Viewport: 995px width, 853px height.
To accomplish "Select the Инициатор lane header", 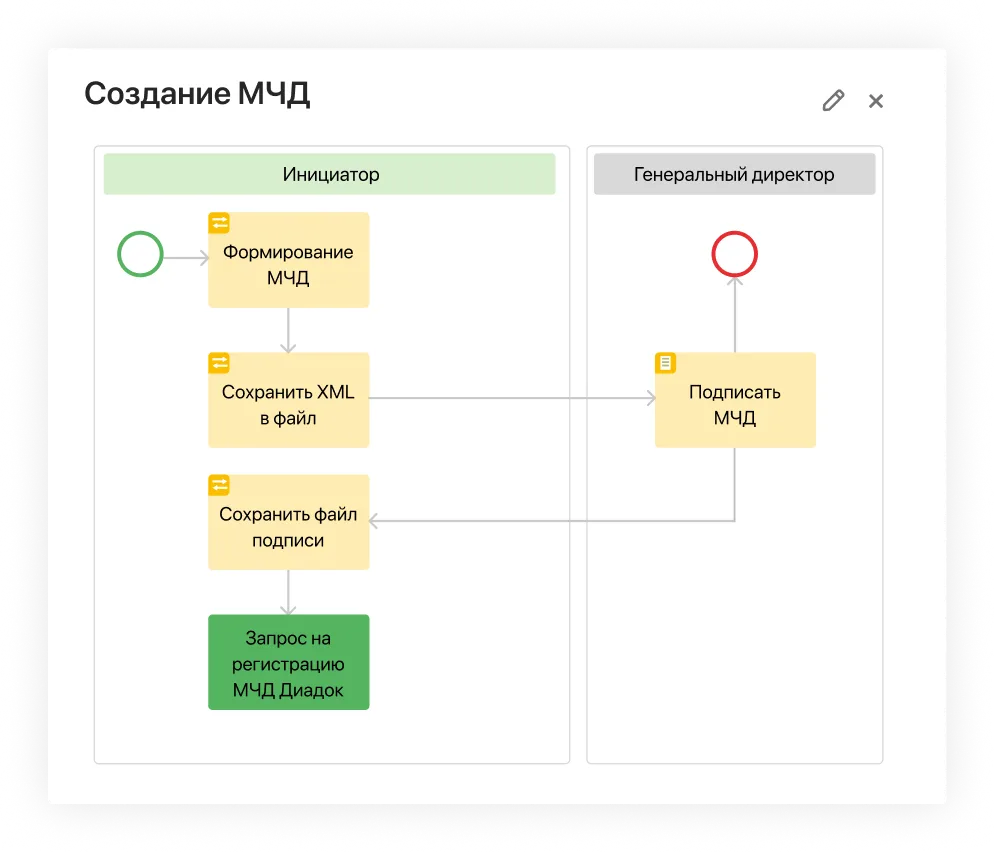I will pos(330,175).
